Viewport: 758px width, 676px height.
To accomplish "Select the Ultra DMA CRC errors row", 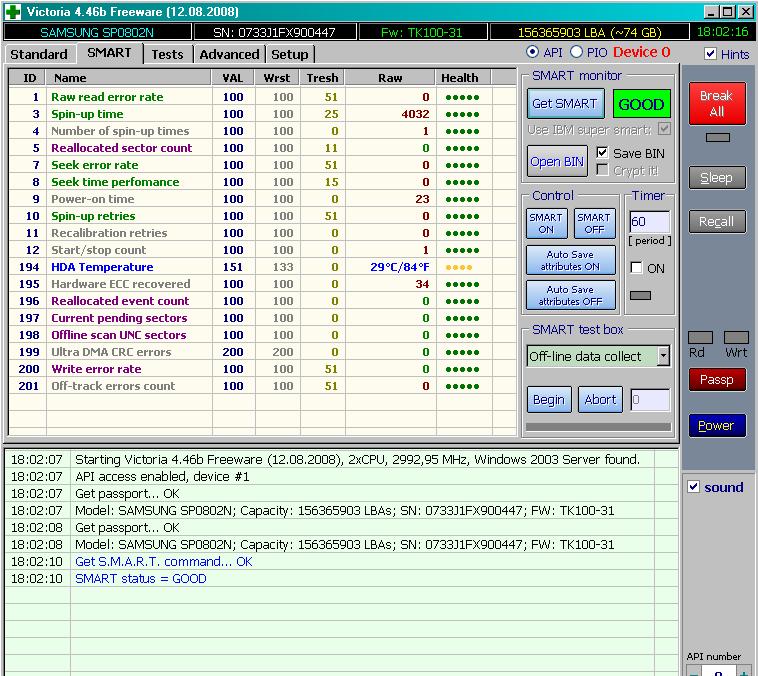I will tap(263, 352).
